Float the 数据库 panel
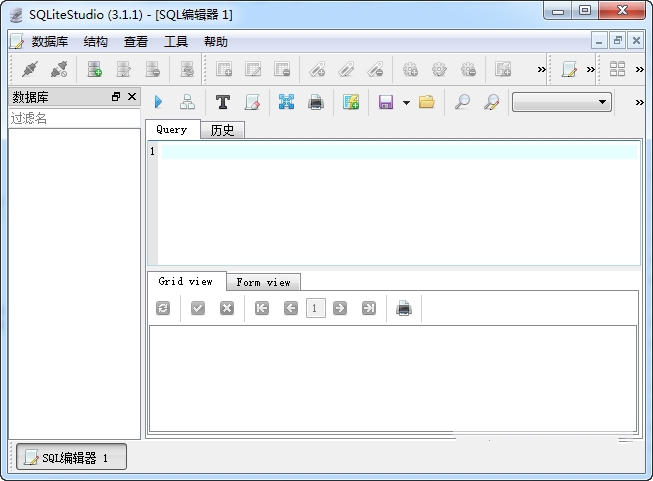The height and width of the screenshot is (481, 653). click(x=116, y=97)
